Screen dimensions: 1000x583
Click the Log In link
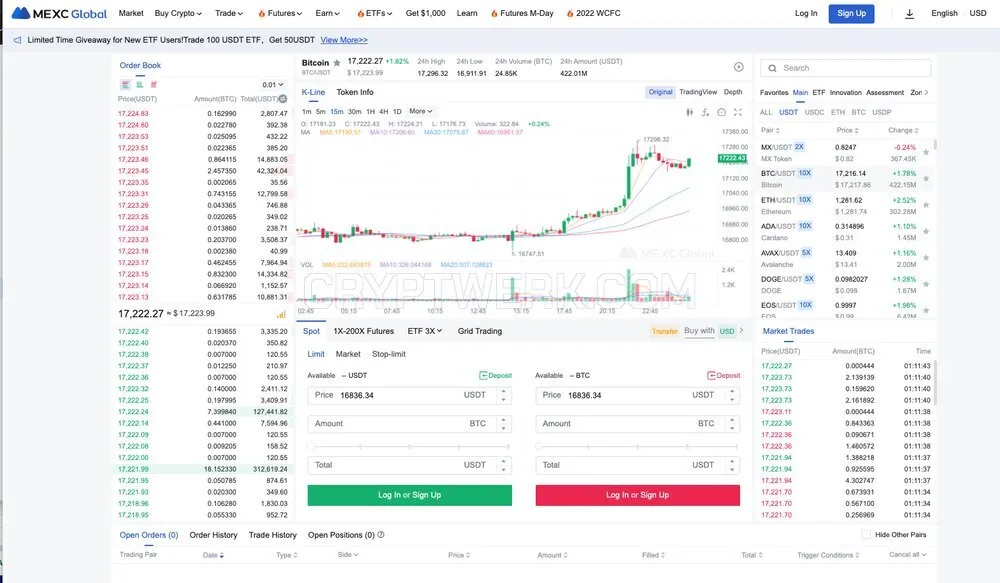805,13
